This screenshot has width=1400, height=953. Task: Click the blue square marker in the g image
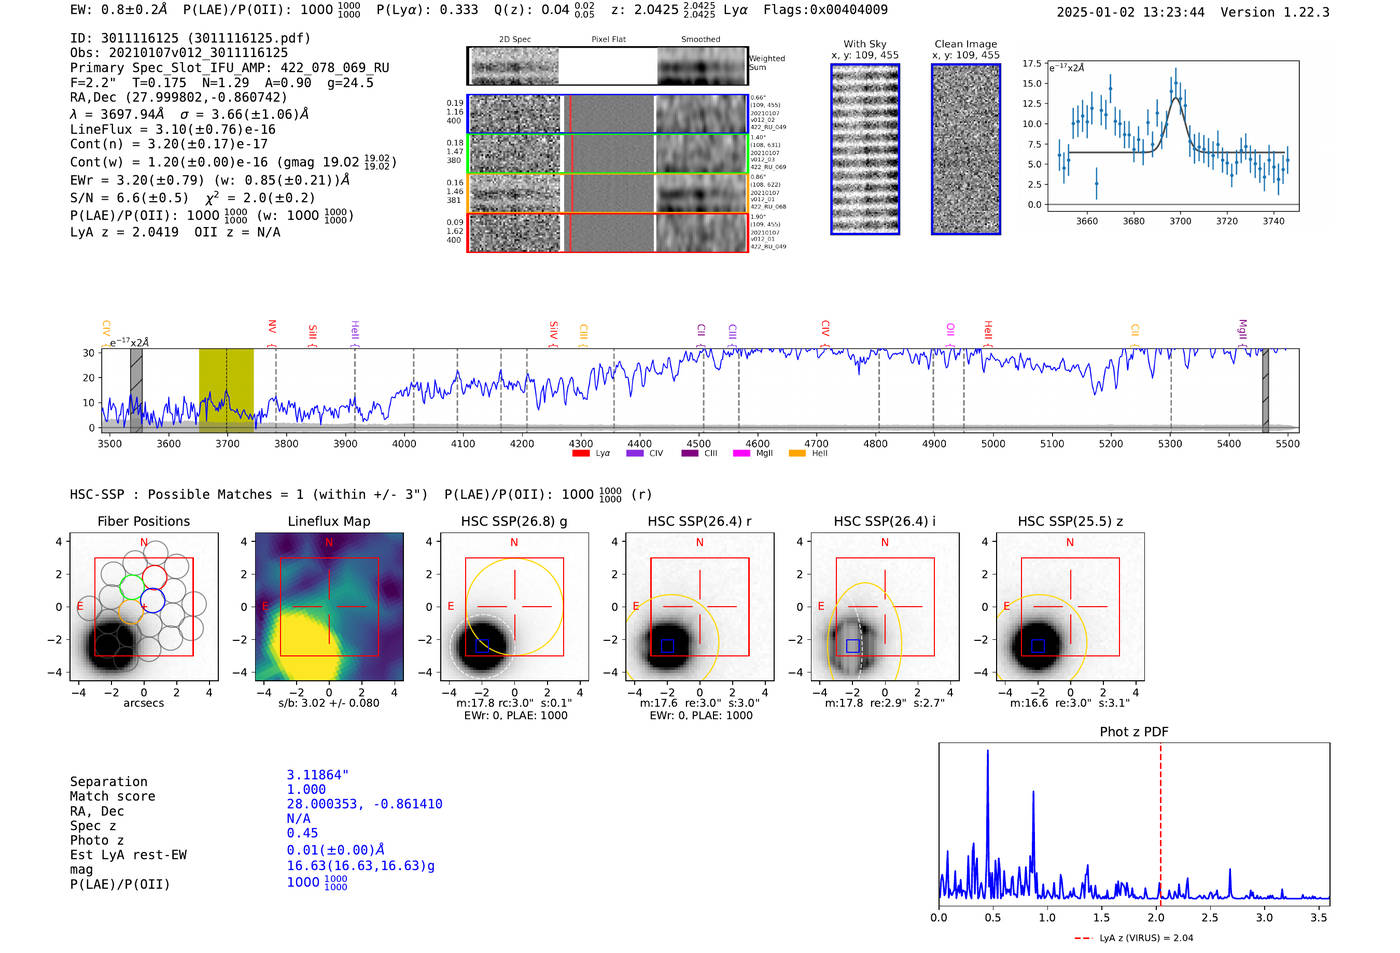click(x=482, y=646)
